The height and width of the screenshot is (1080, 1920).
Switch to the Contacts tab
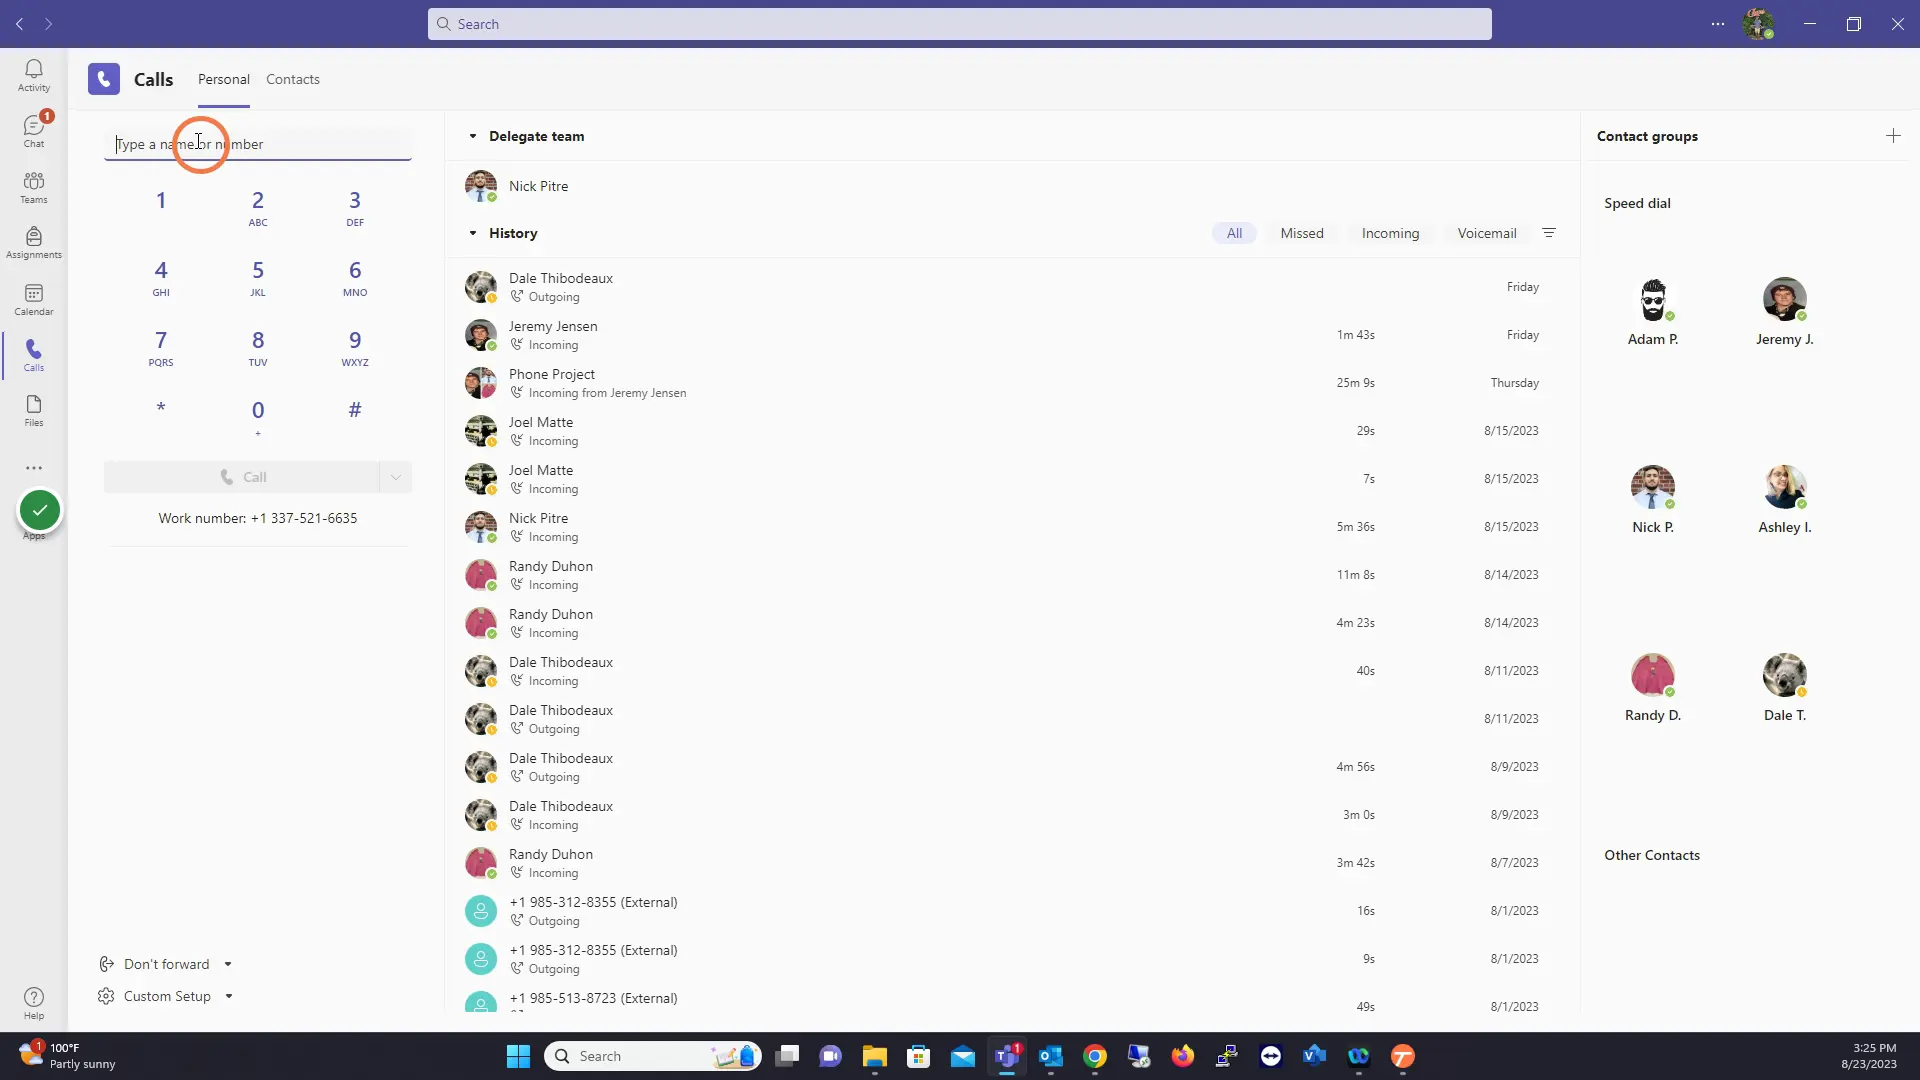click(293, 79)
